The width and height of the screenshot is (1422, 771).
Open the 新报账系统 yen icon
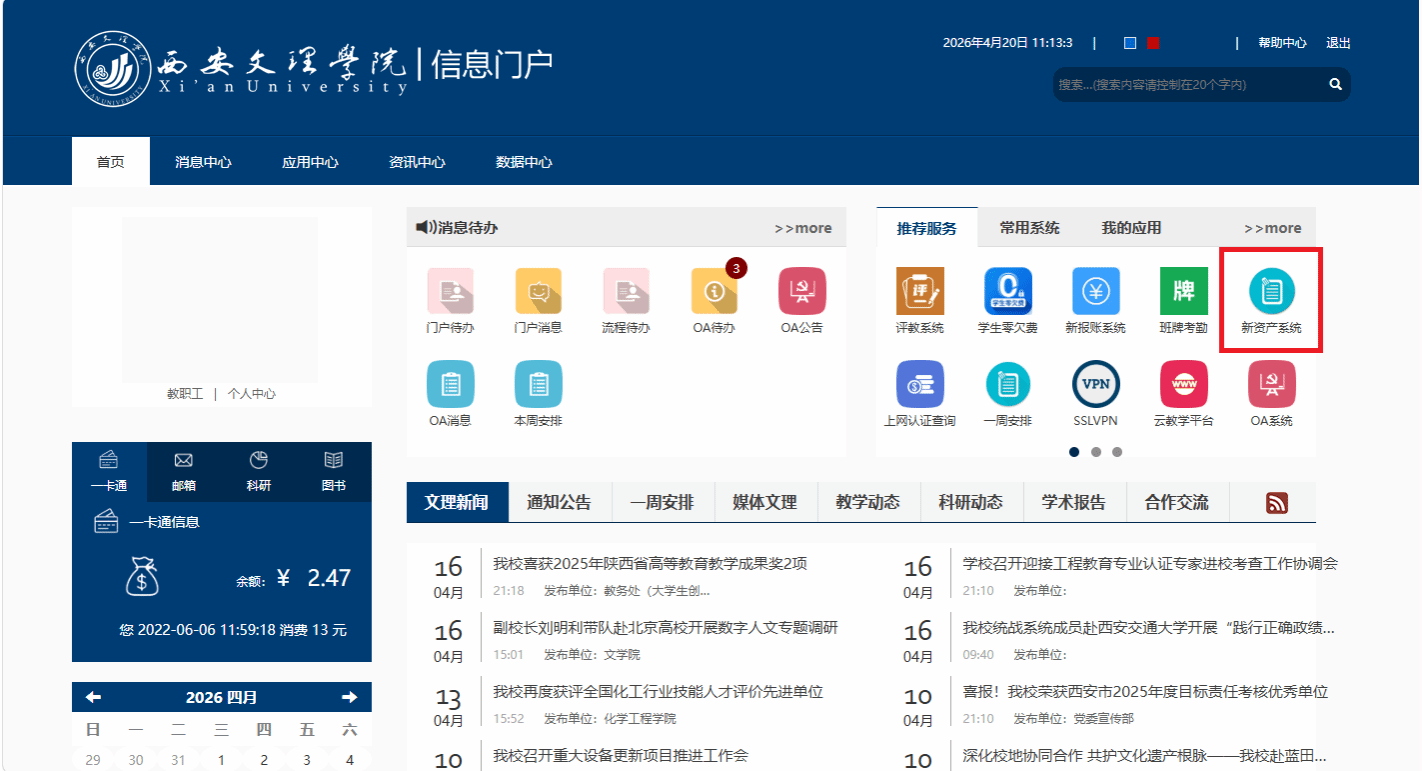tap(1095, 292)
